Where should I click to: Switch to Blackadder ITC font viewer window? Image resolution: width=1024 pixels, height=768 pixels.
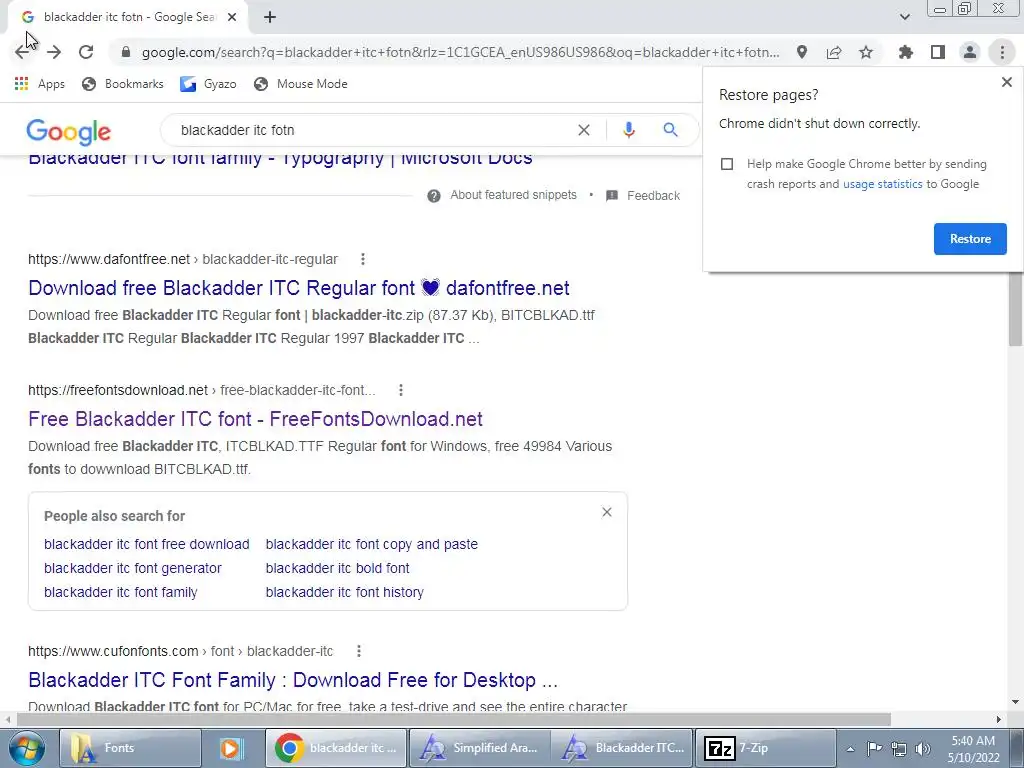(622, 748)
